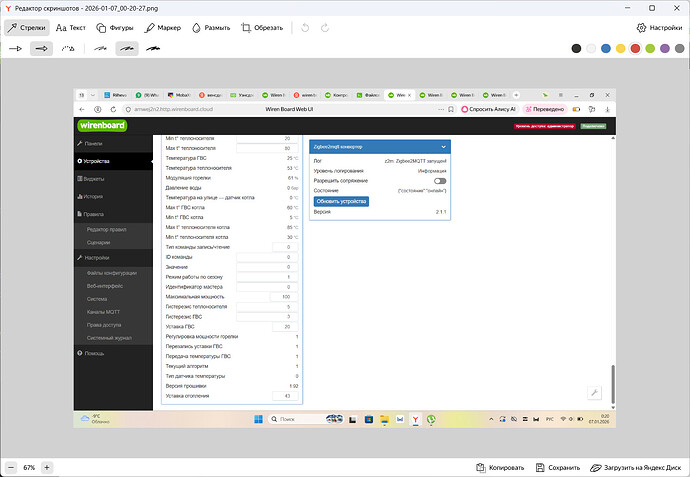This screenshot has width=690, height=477.
Task: Open editor Настройки with gear icon
Action: (x=659, y=28)
